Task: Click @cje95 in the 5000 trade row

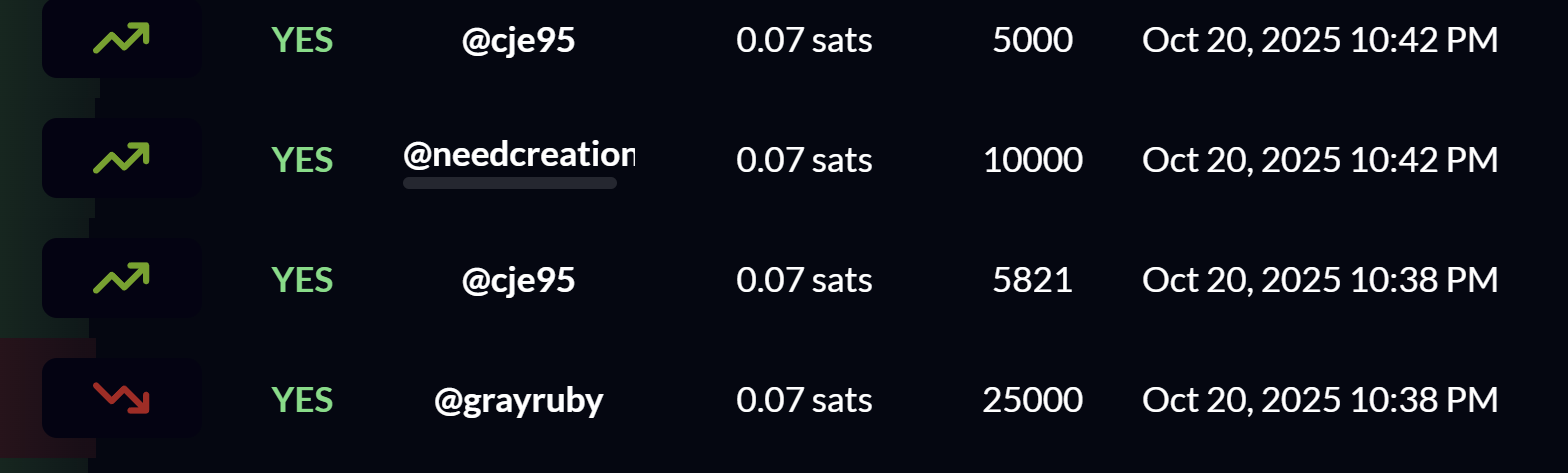Action: tap(518, 41)
